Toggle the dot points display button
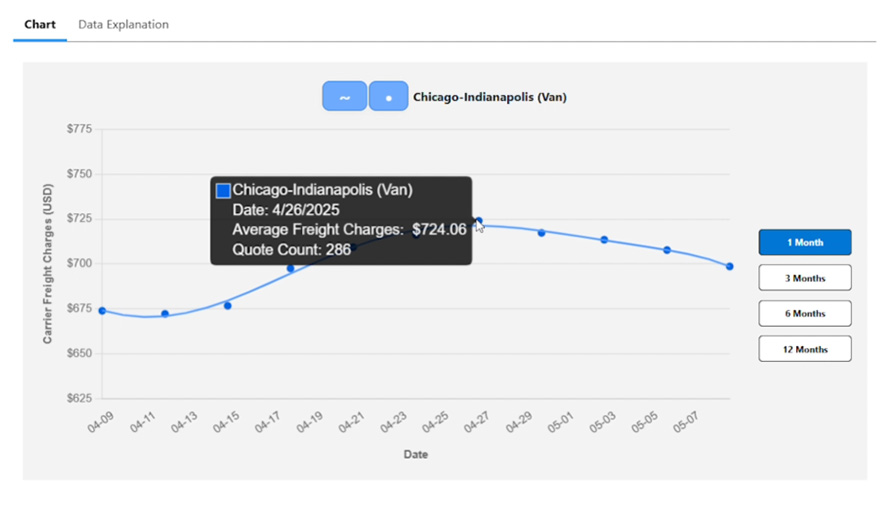The width and height of the screenshot is (889, 505). 388,96
